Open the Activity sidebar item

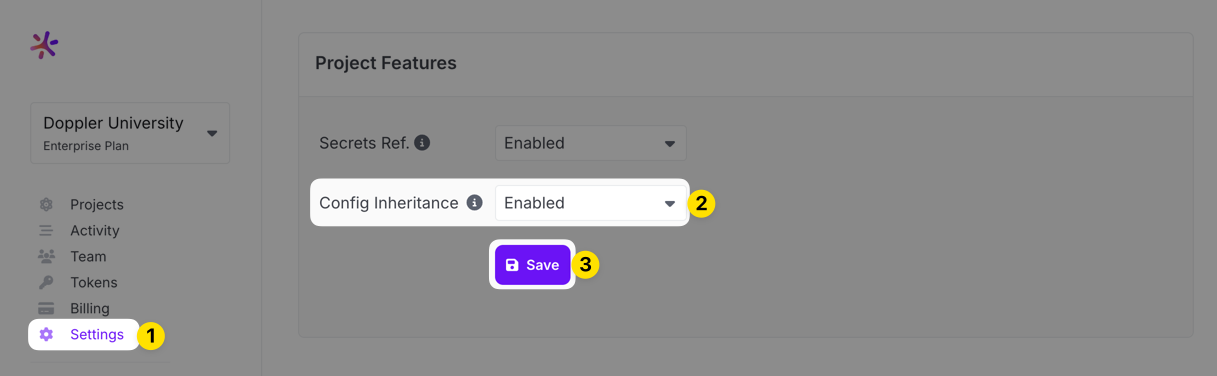(95, 230)
